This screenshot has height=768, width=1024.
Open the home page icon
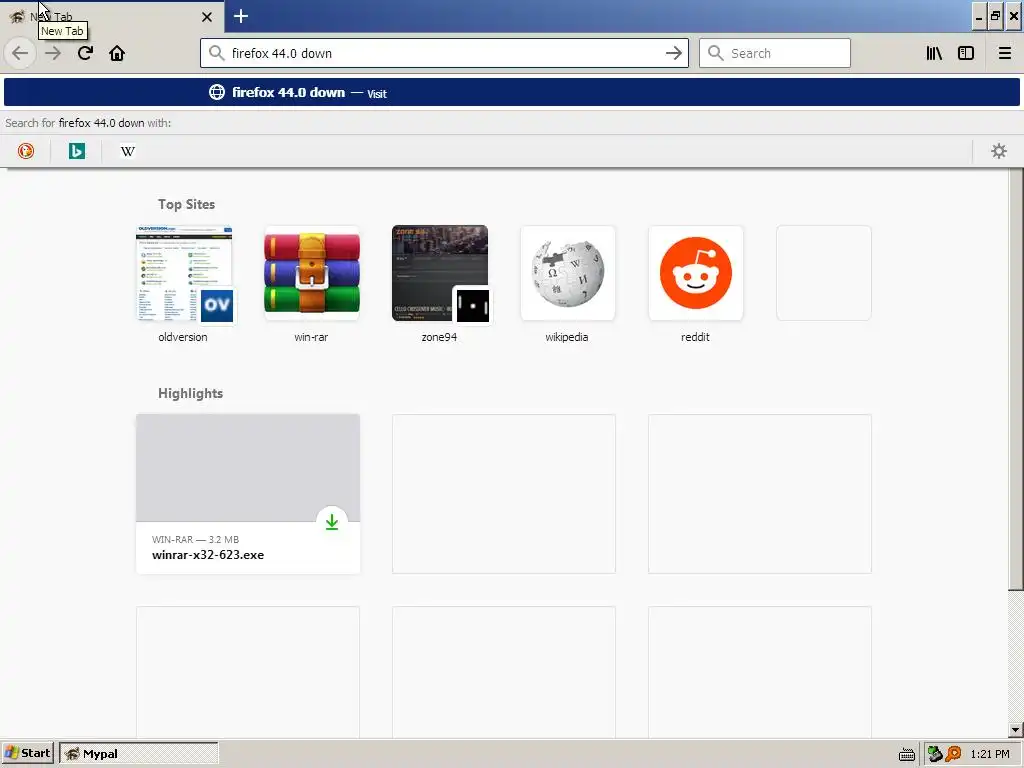click(117, 53)
